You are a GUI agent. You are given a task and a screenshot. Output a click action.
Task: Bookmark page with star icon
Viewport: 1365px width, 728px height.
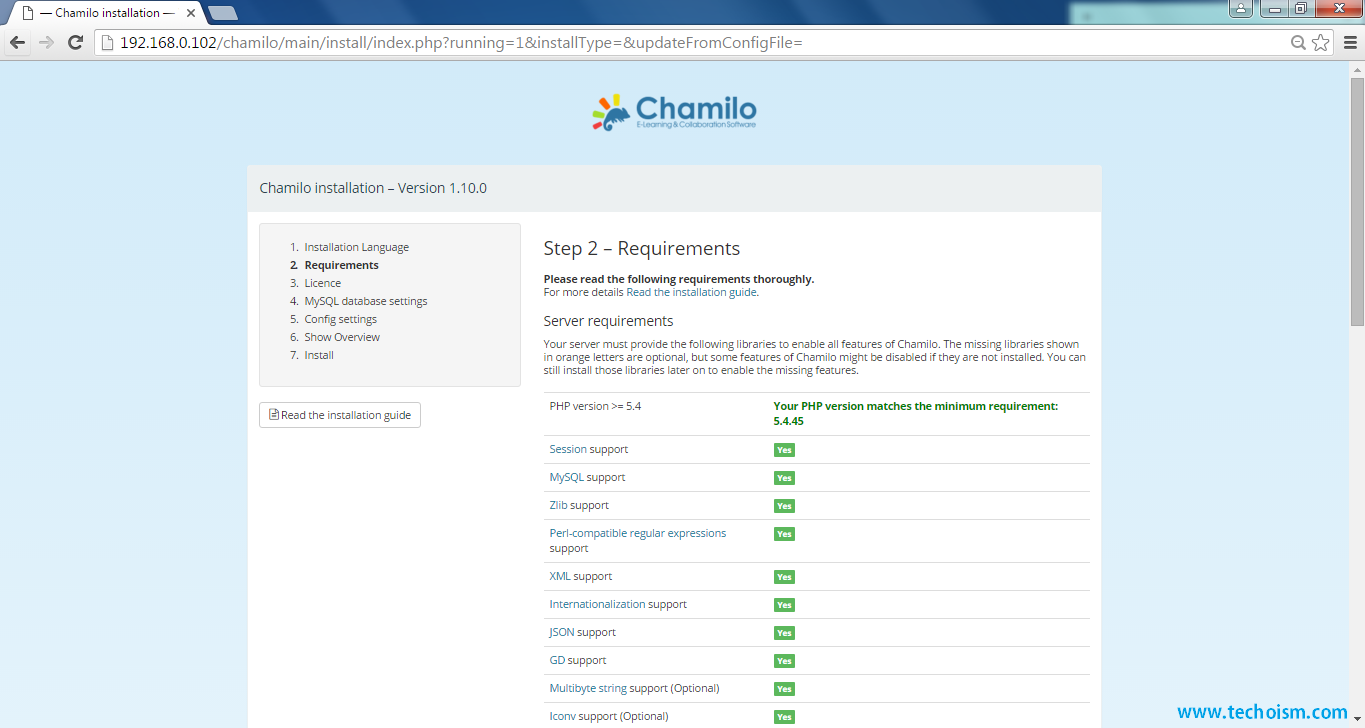click(x=1321, y=42)
